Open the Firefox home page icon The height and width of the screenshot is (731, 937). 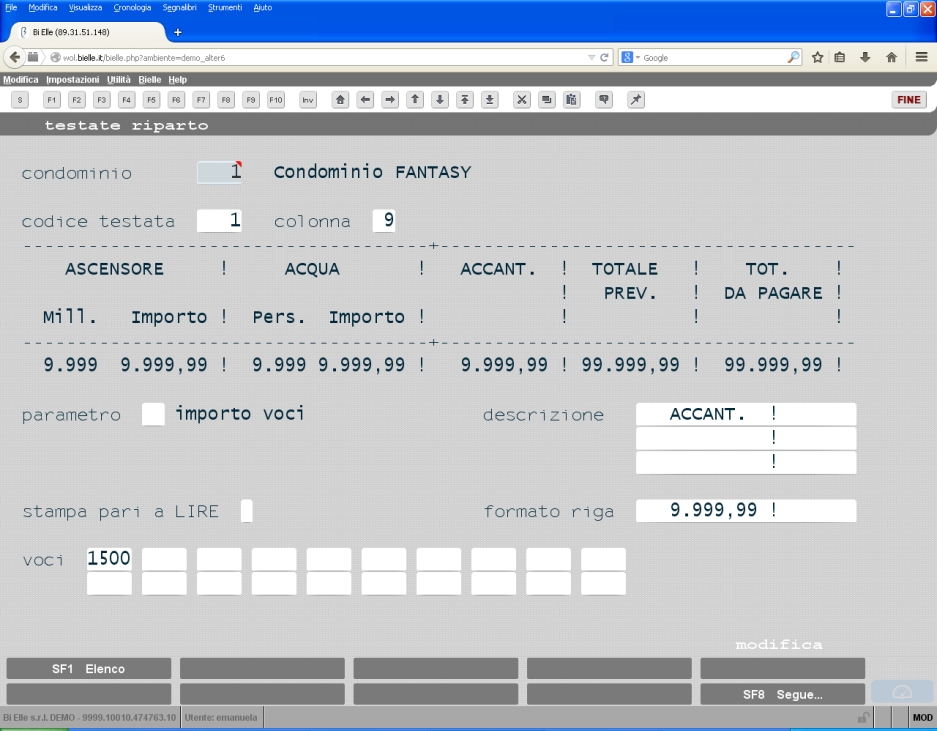892,57
